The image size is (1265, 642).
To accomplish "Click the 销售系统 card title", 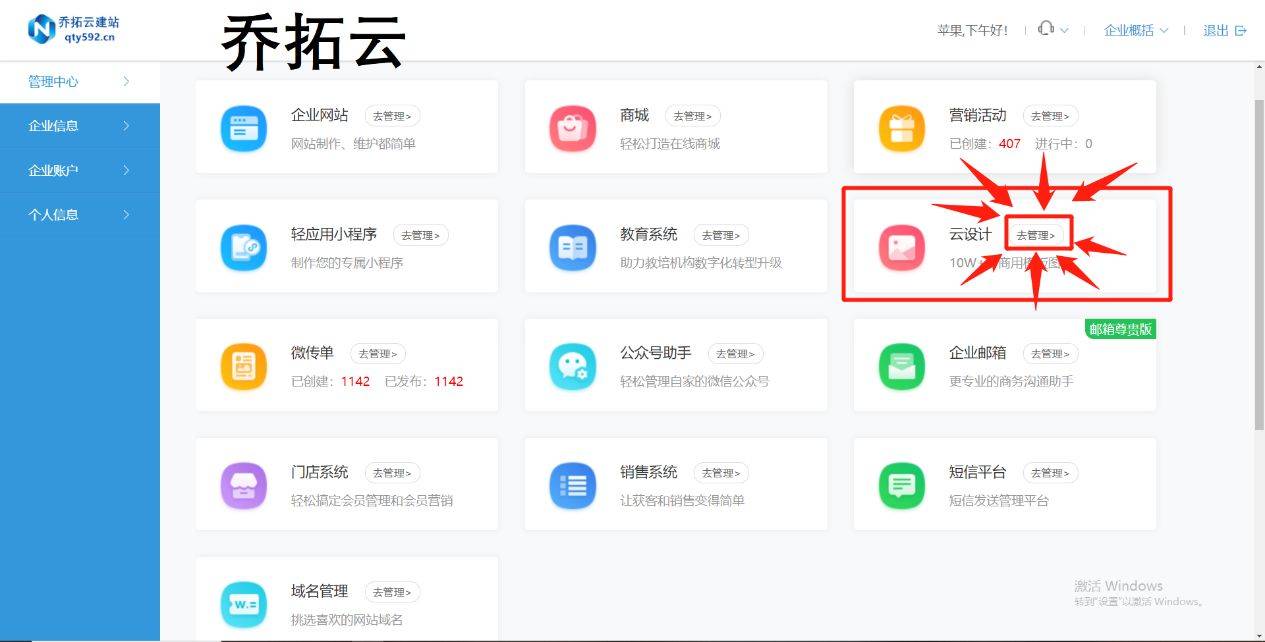I will [649, 471].
